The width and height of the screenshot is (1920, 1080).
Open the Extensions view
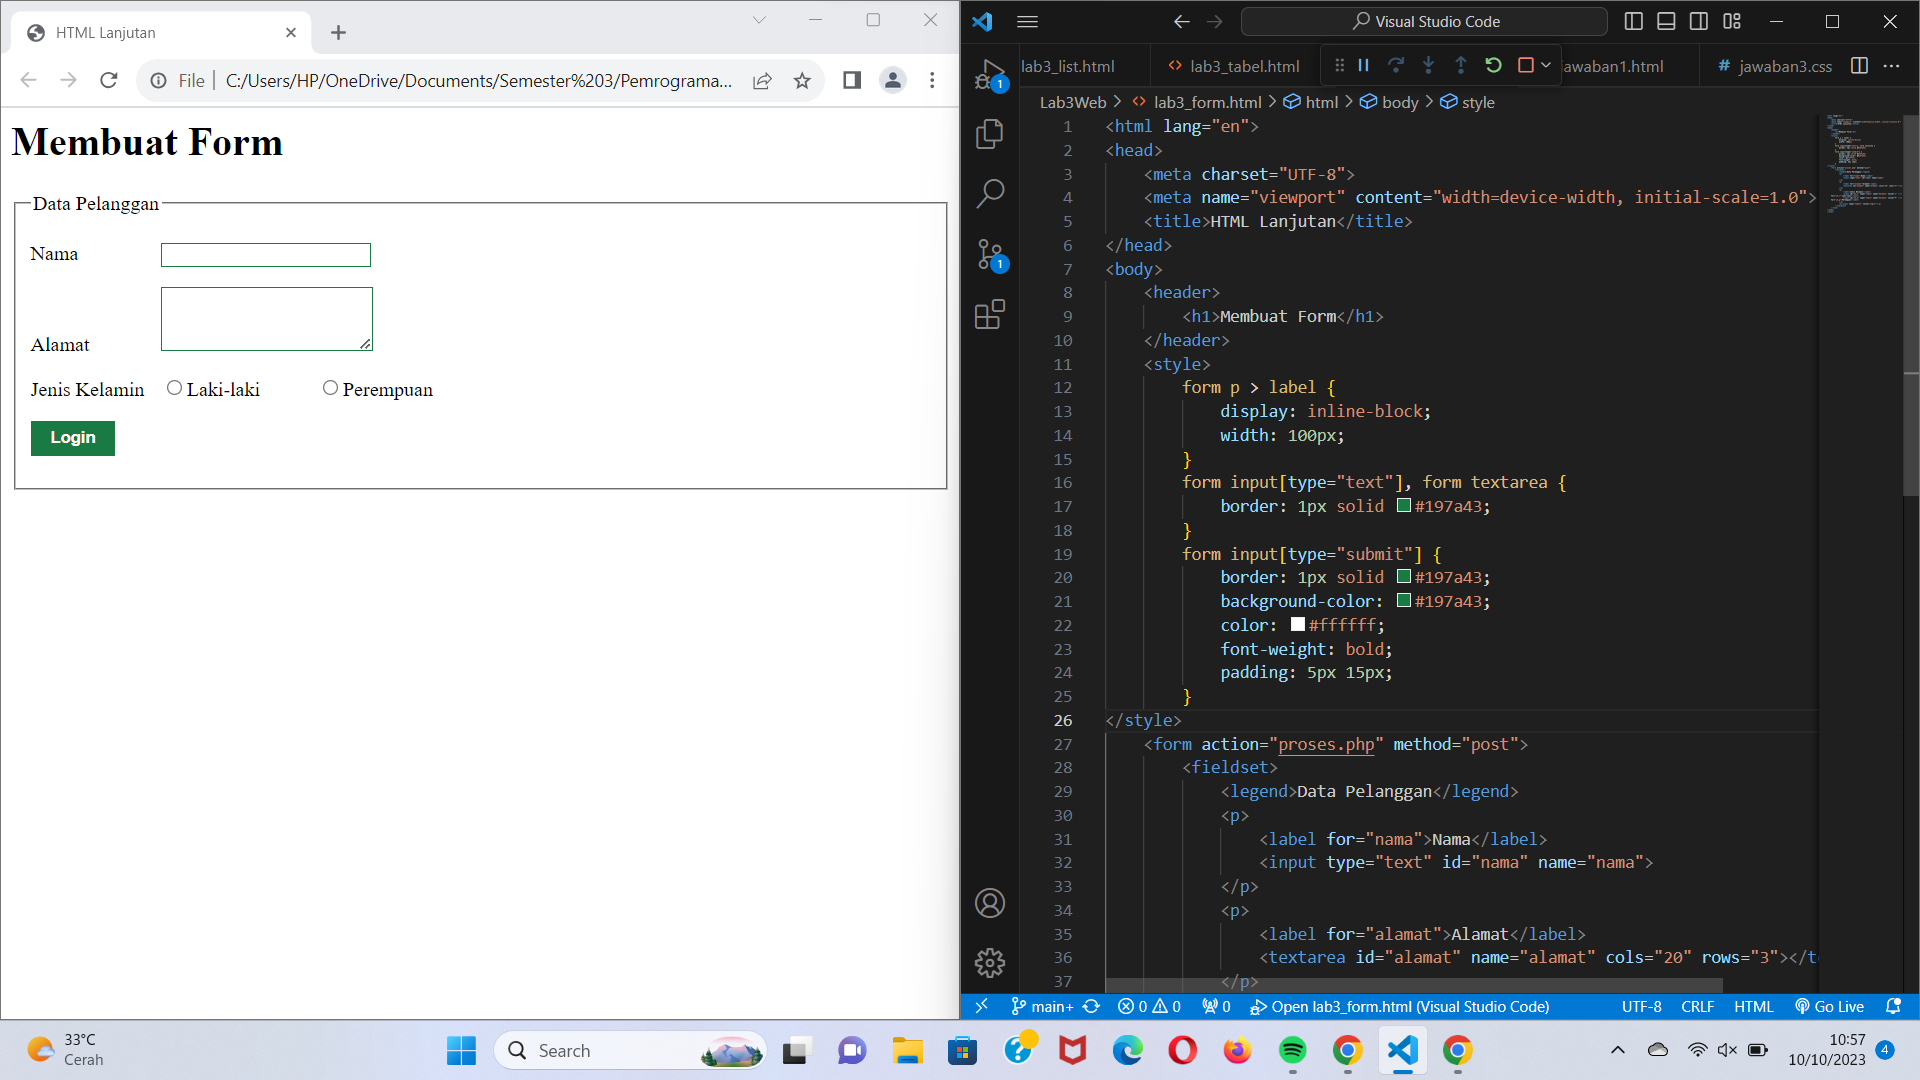(x=990, y=314)
